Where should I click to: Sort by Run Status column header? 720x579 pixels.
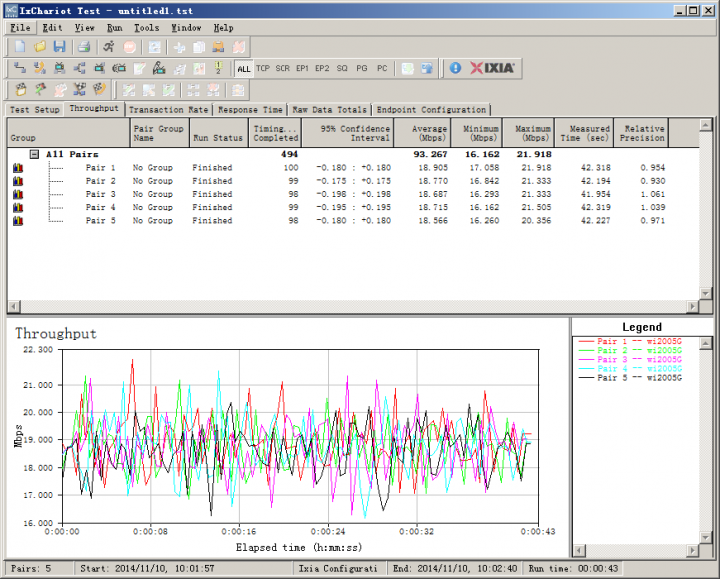(x=219, y=133)
